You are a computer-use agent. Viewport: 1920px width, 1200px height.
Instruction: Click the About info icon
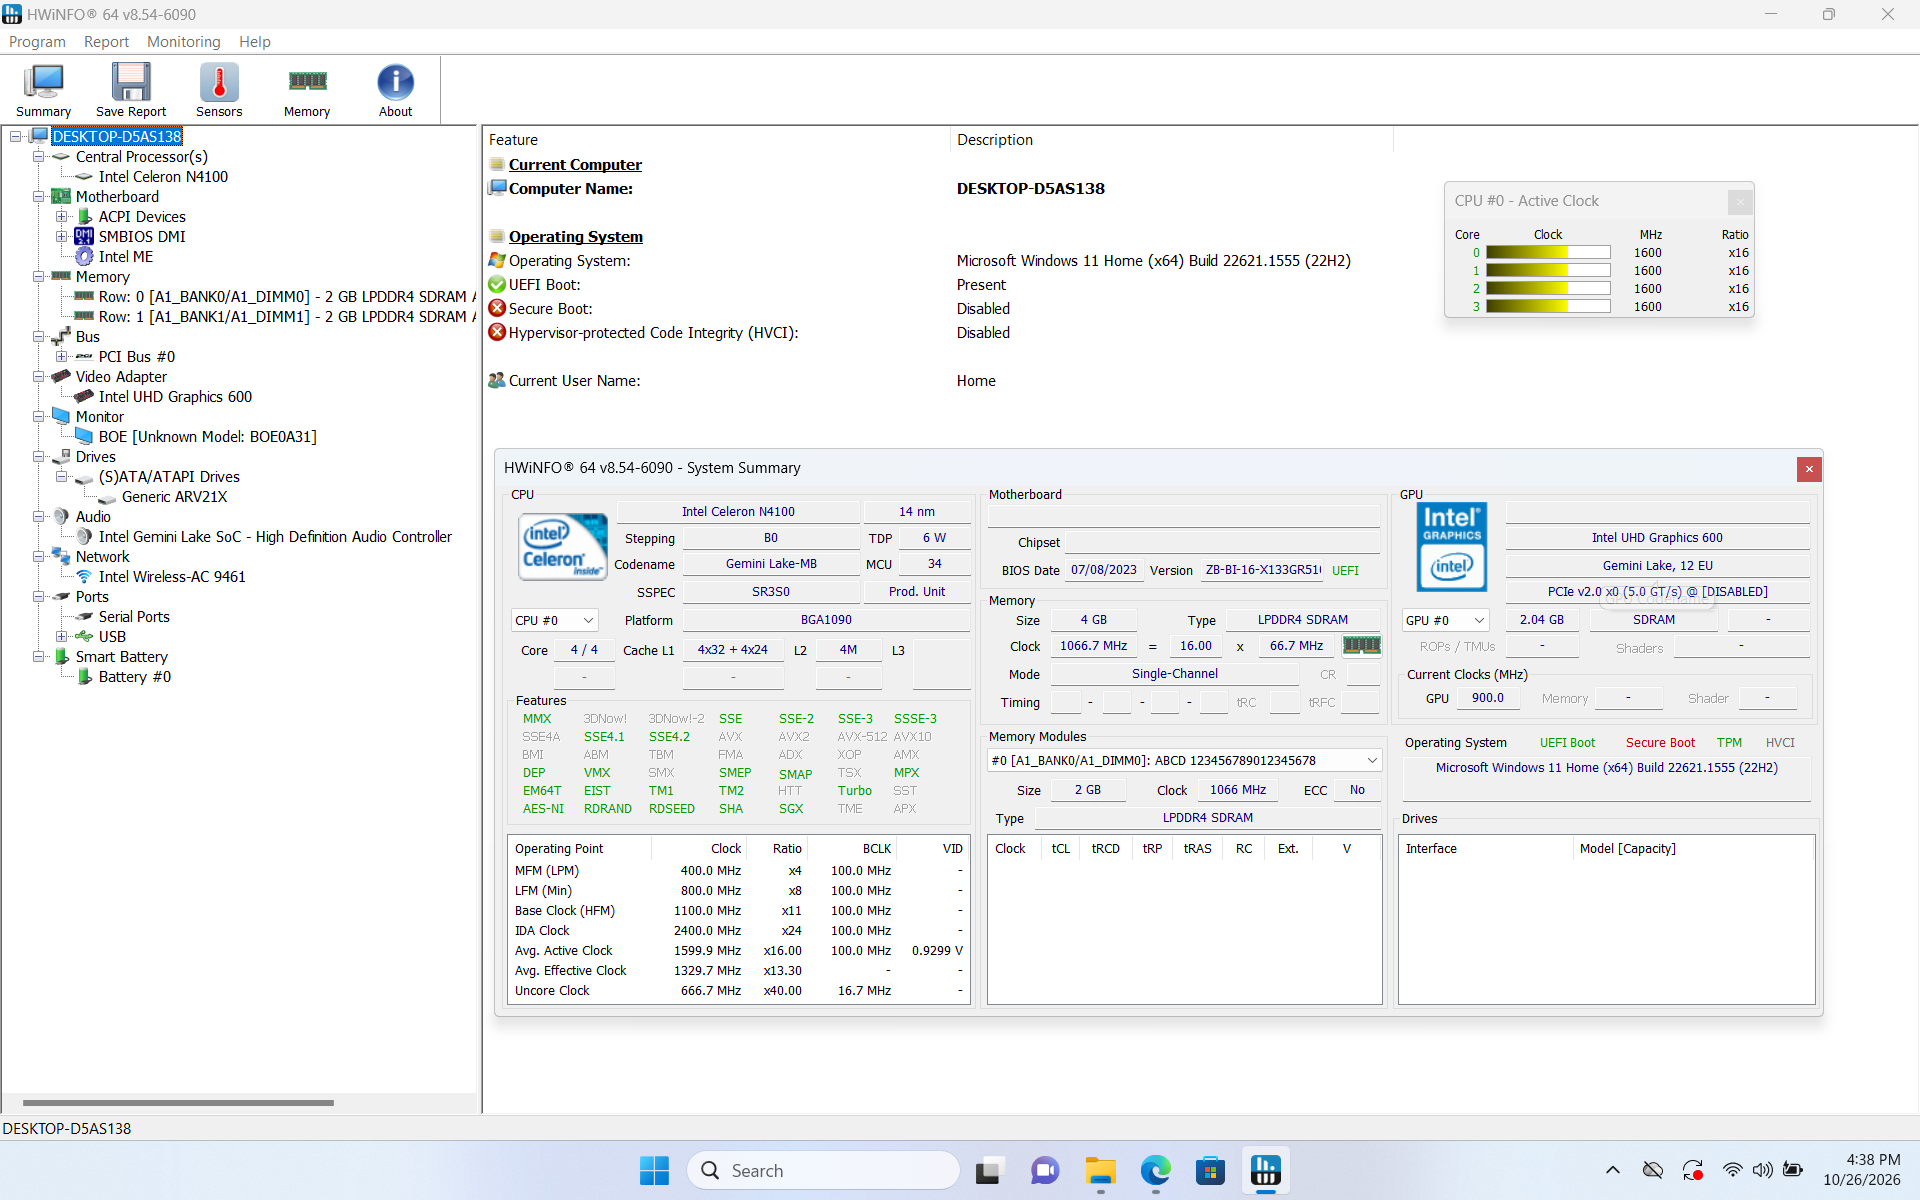(x=395, y=90)
